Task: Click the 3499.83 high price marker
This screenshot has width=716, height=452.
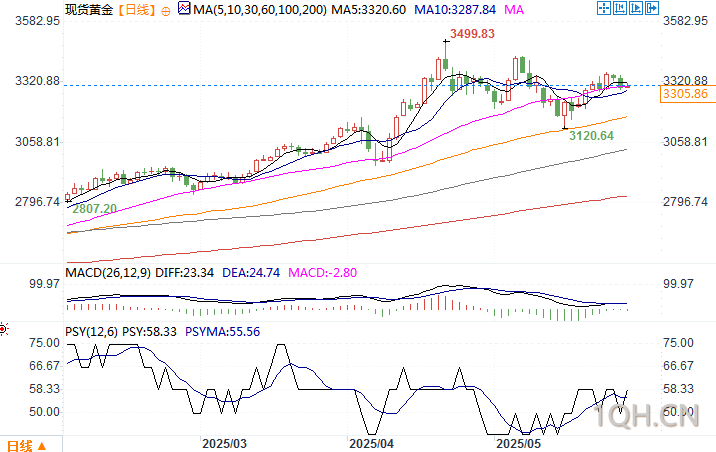Action: click(472, 34)
